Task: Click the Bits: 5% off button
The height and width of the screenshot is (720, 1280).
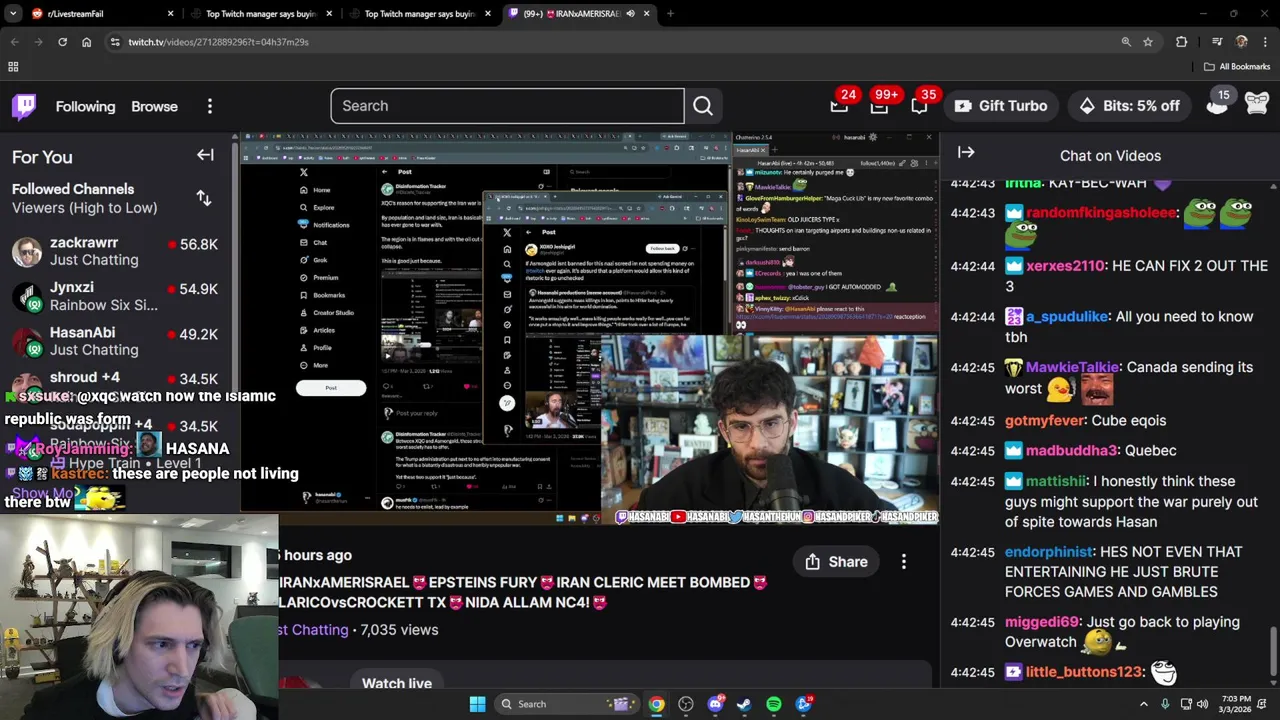Action: pyautogui.click(x=1129, y=106)
